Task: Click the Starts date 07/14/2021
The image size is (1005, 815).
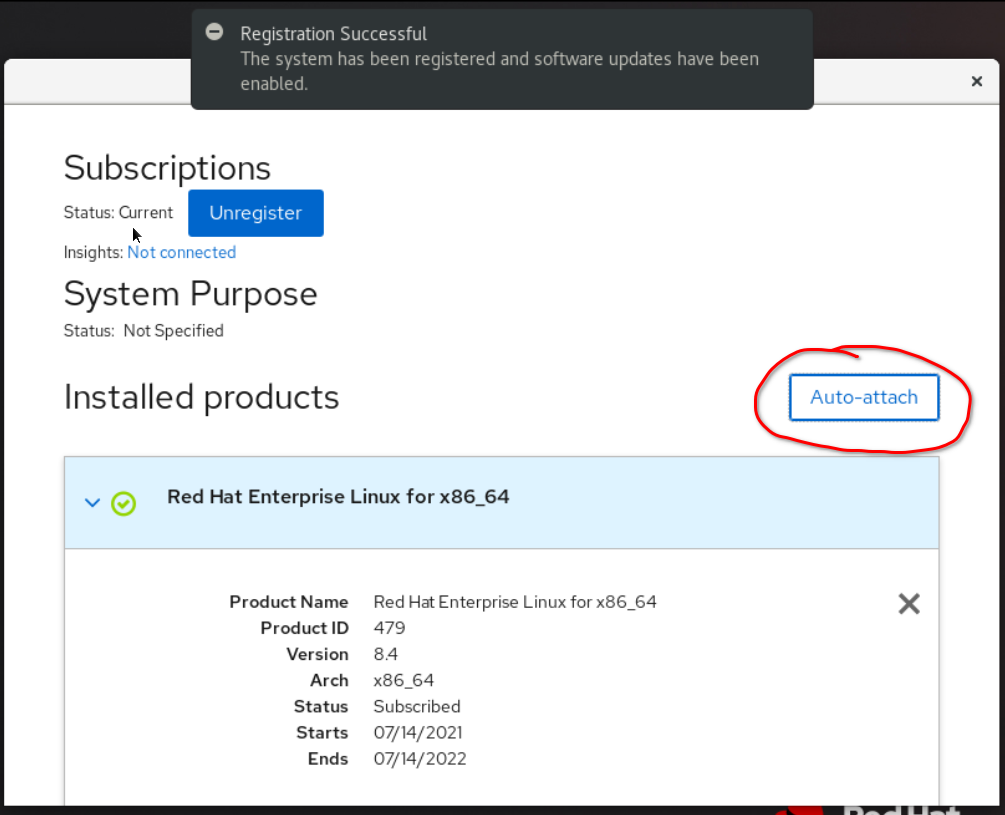Action: tap(418, 732)
